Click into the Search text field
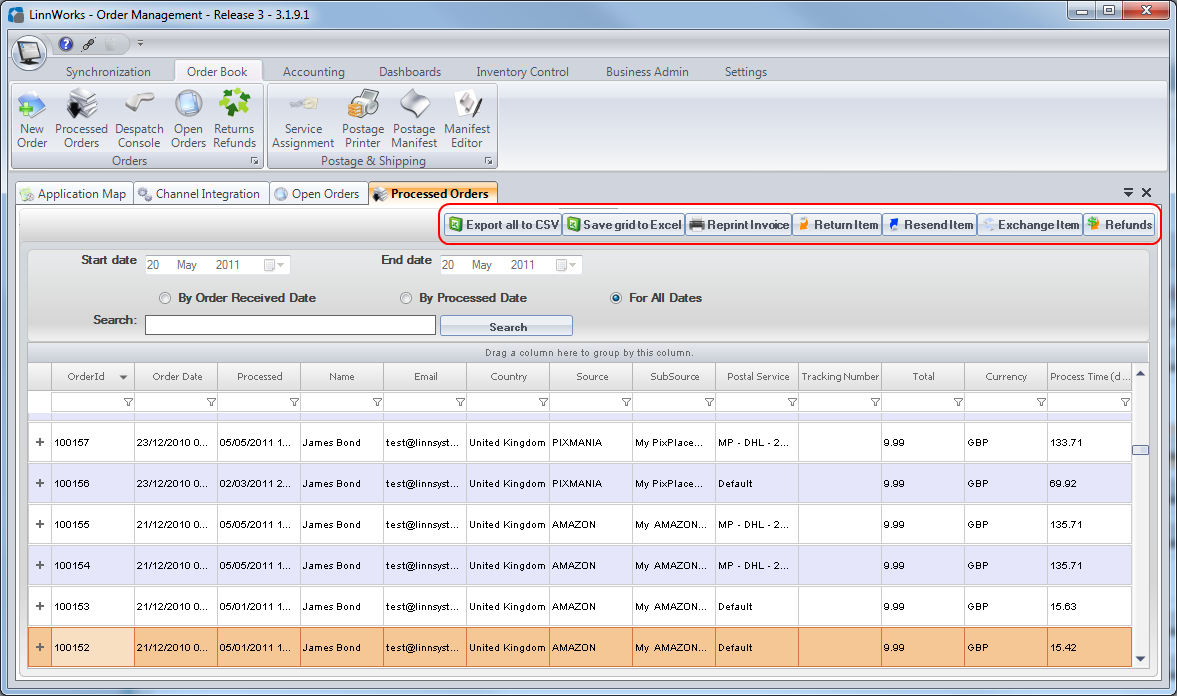The image size is (1177, 696). pos(290,326)
